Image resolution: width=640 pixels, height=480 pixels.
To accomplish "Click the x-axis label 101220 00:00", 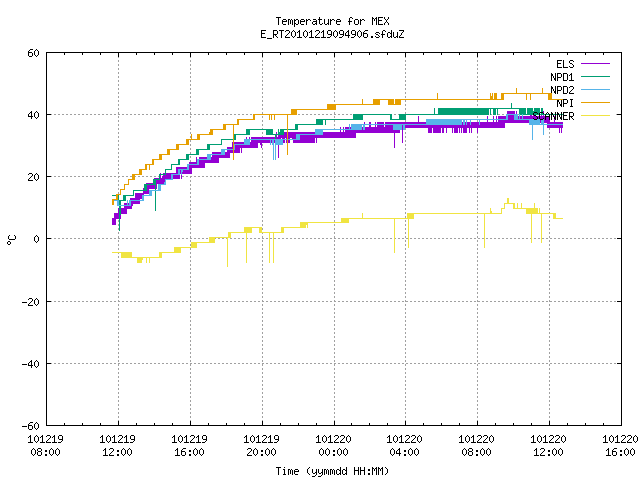I will (x=333, y=446).
